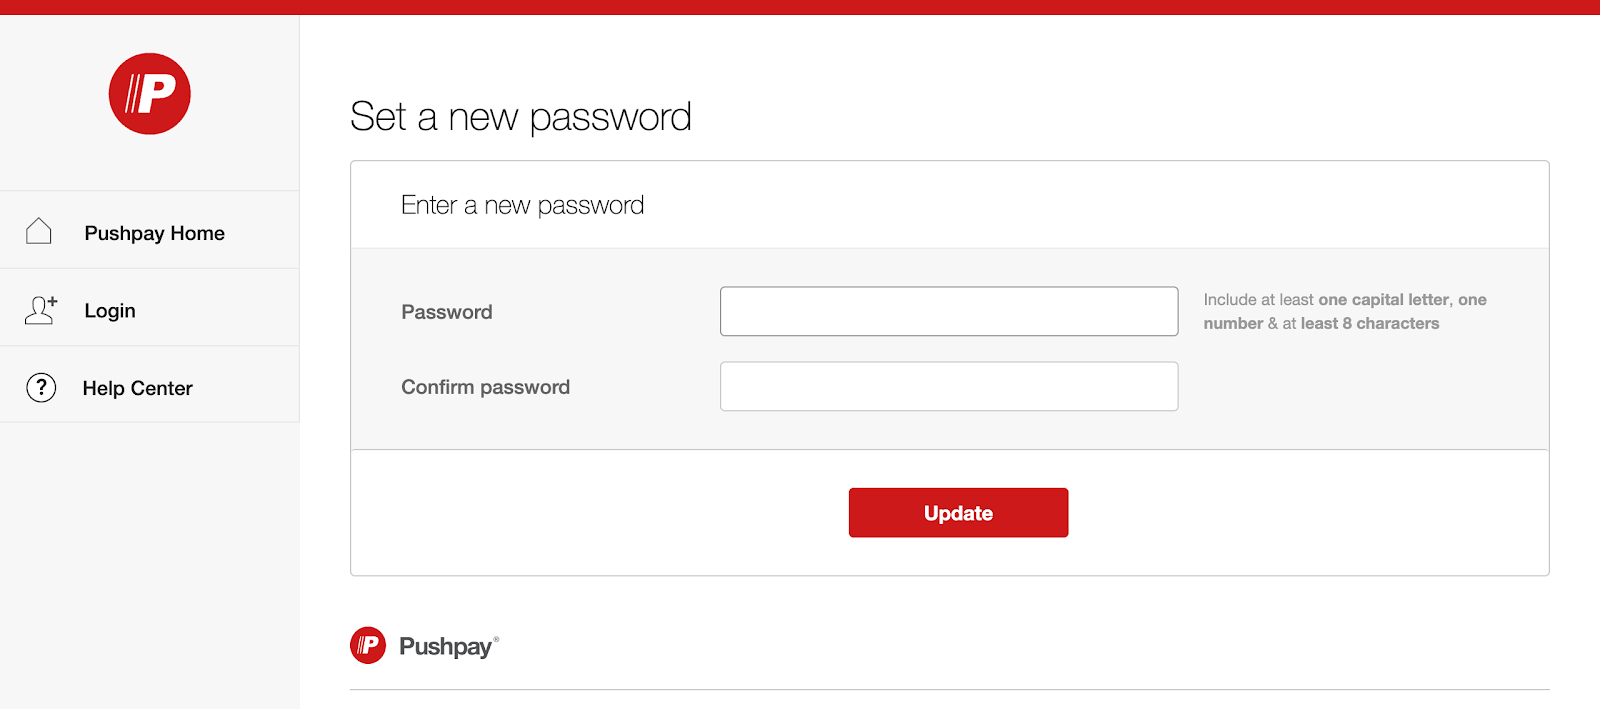Click the Enter a new password panel header
Viewport: 1600px width, 709px height.
click(522, 204)
